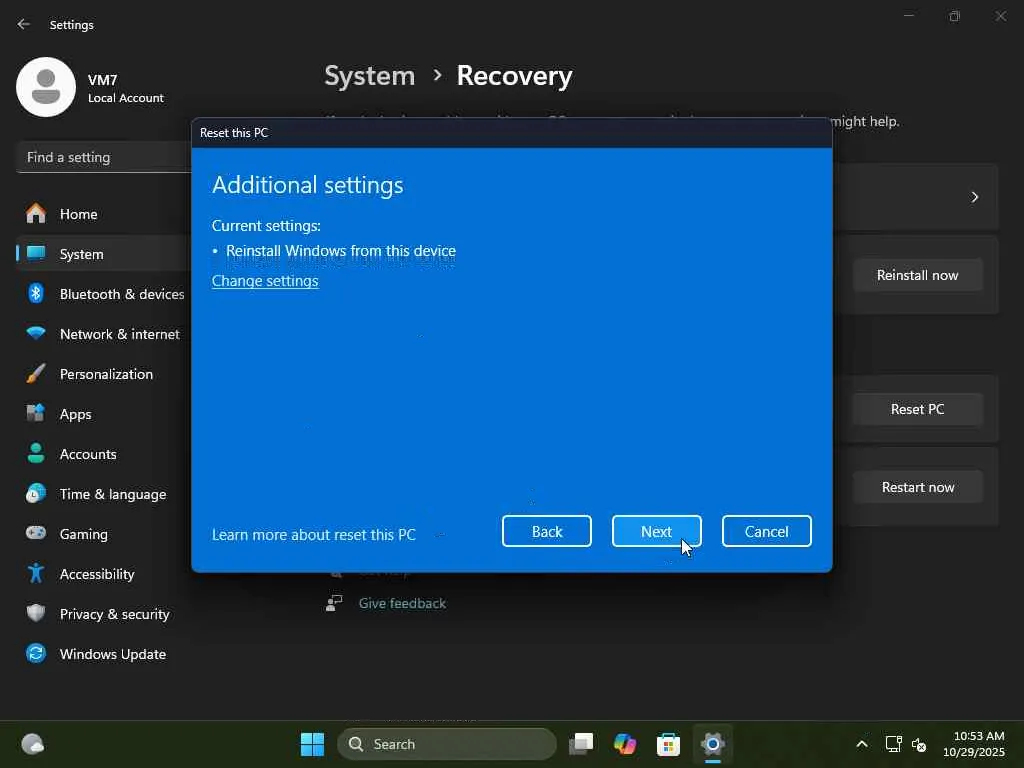Open the Give feedback link
This screenshot has height=768, width=1024.
[x=402, y=603]
